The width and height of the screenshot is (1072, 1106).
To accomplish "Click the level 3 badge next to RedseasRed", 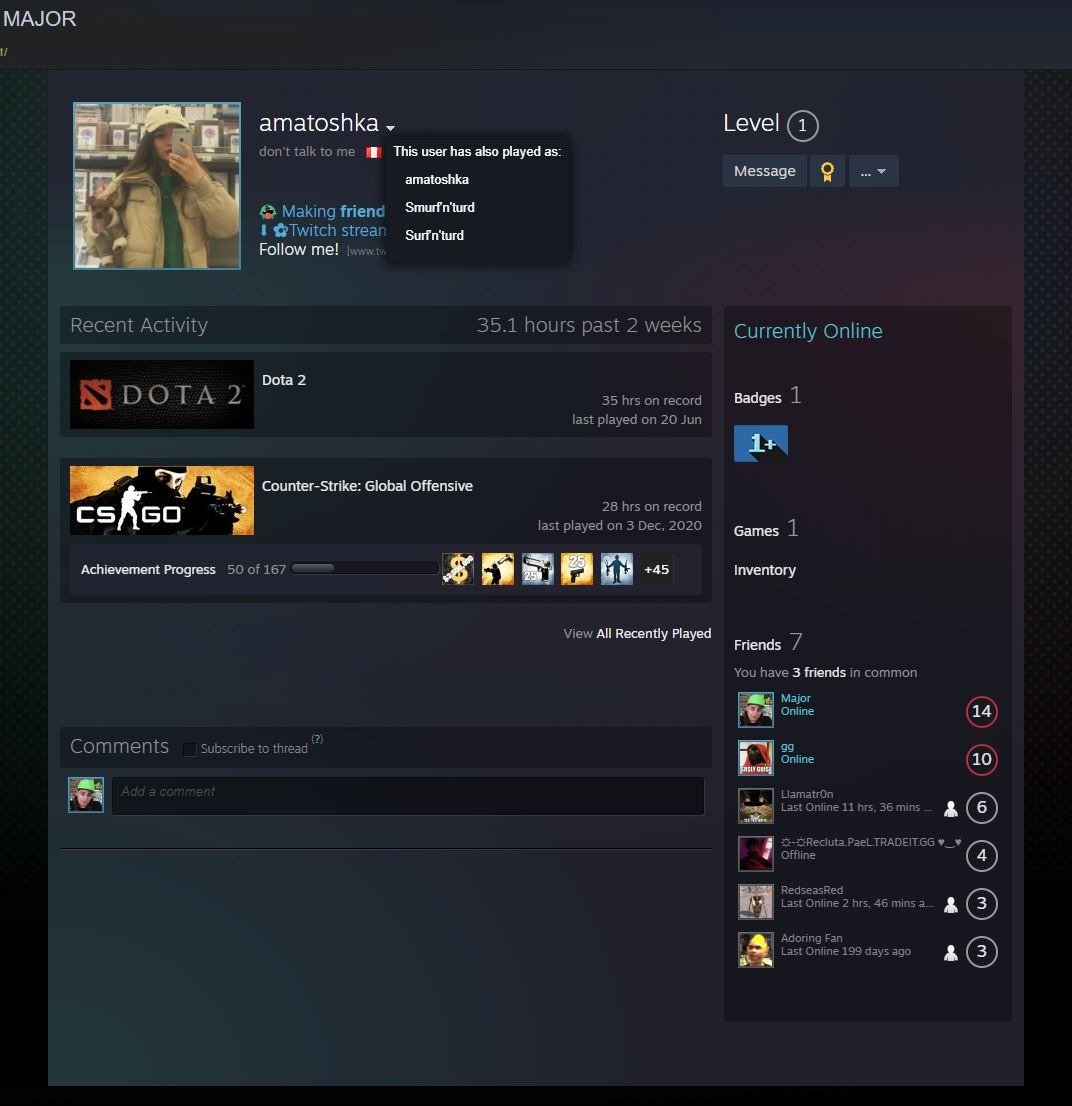I will pyautogui.click(x=982, y=904).
